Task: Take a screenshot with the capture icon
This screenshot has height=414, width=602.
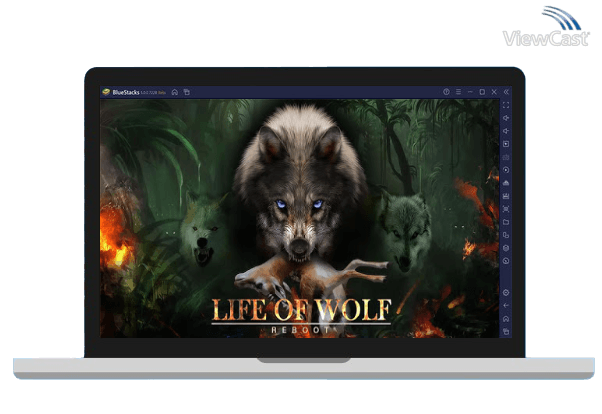Action: click(x=506, y=209)
